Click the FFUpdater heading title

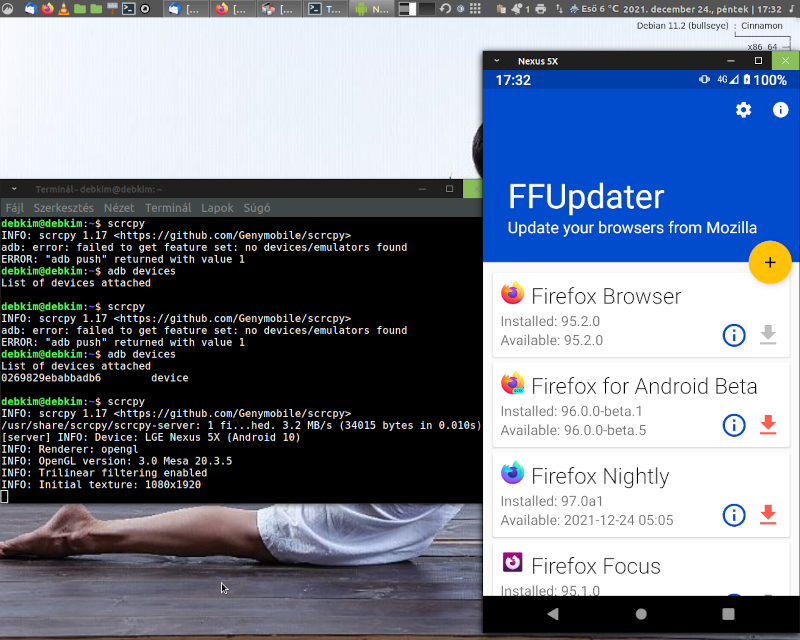point(586,196)
